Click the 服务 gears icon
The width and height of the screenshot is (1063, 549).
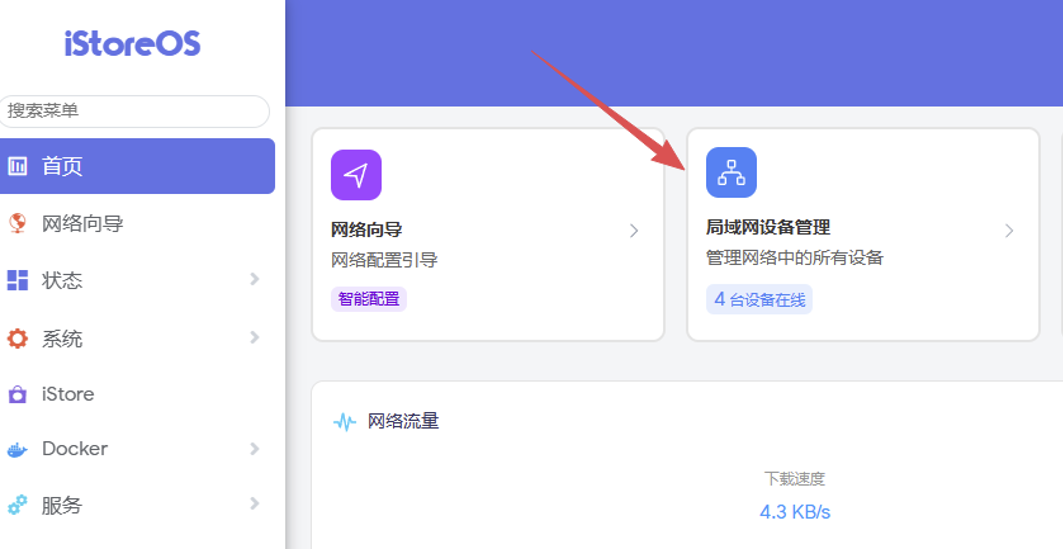tap(18, 505)
